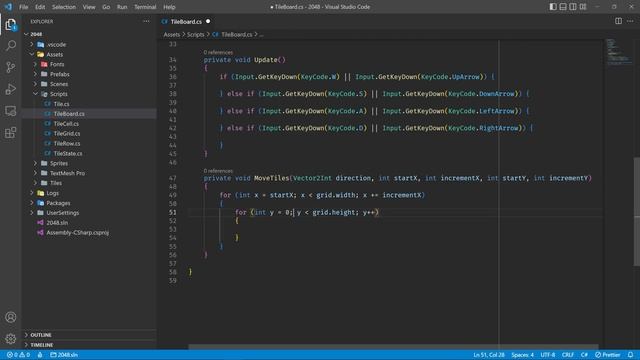Click Assets in the breadcrumb path

coord(171,35)
